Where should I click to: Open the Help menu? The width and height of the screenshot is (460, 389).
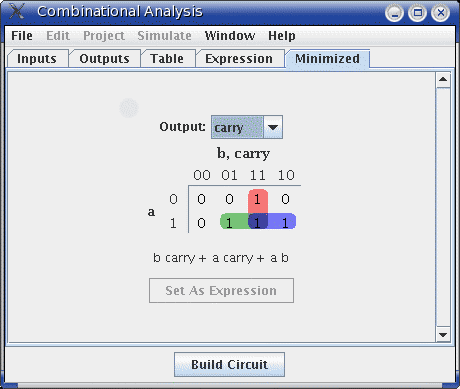click(x=282, y=36)
